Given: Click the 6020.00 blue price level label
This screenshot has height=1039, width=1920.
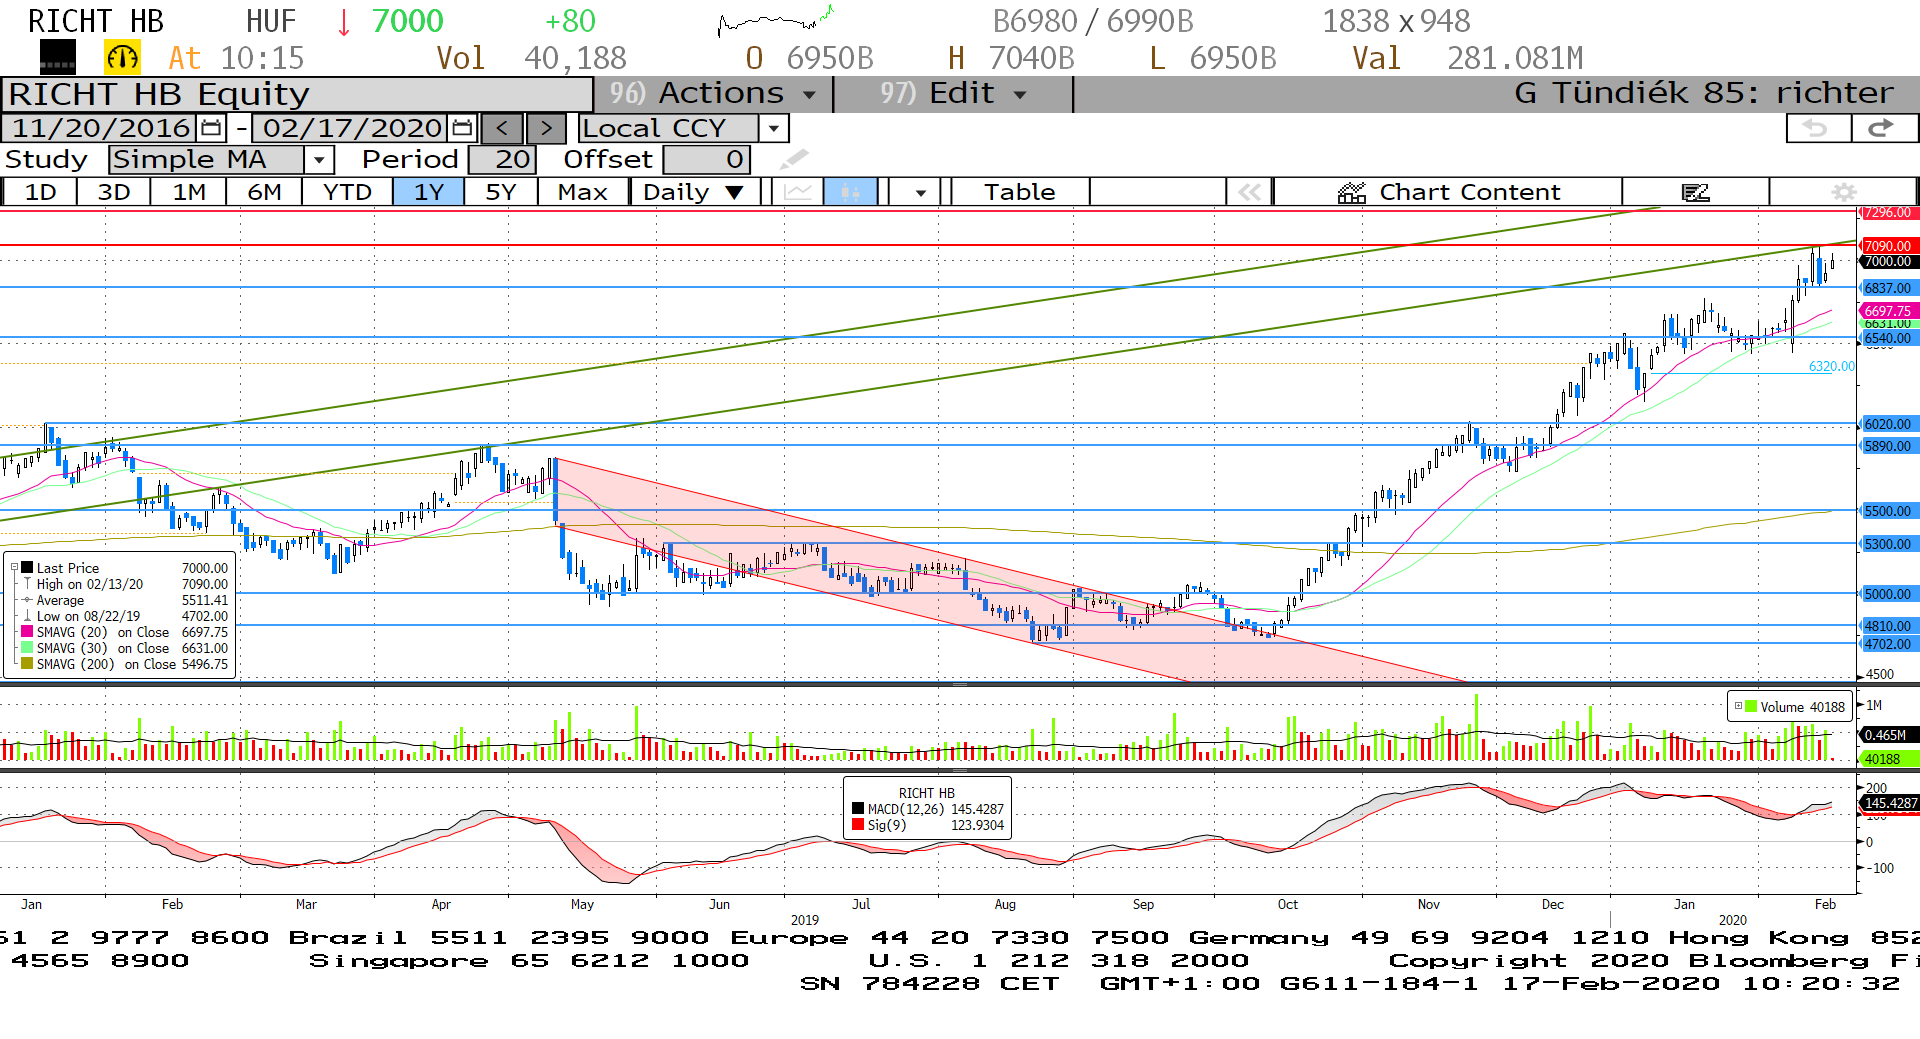Looking at the screenshot, I should (1887, 424).
